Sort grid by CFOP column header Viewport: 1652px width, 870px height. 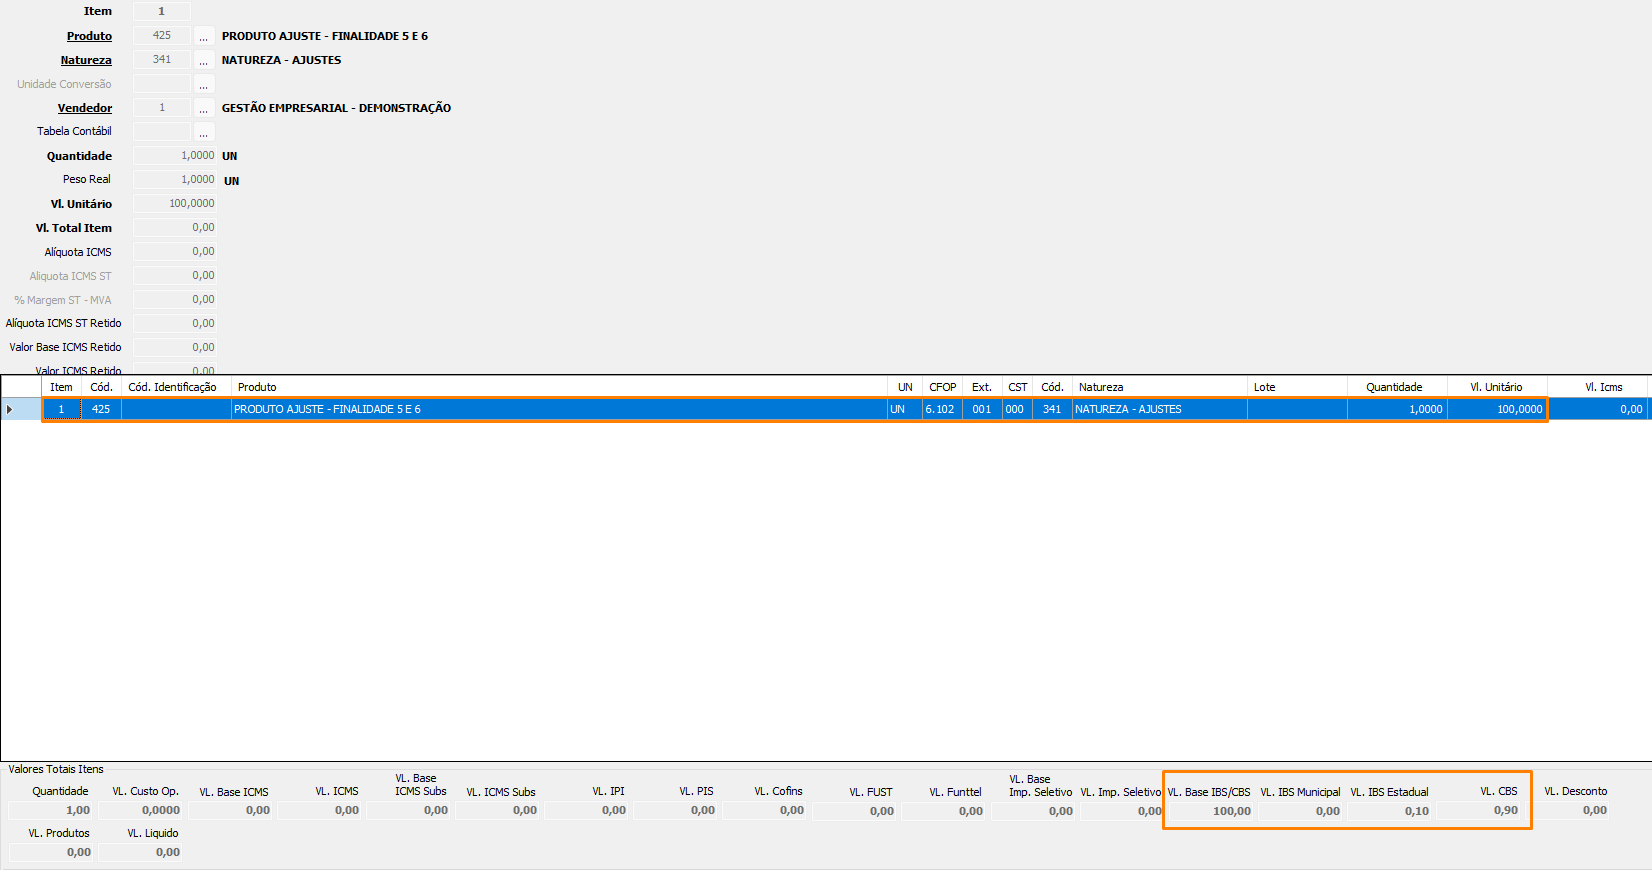[942, 387]
